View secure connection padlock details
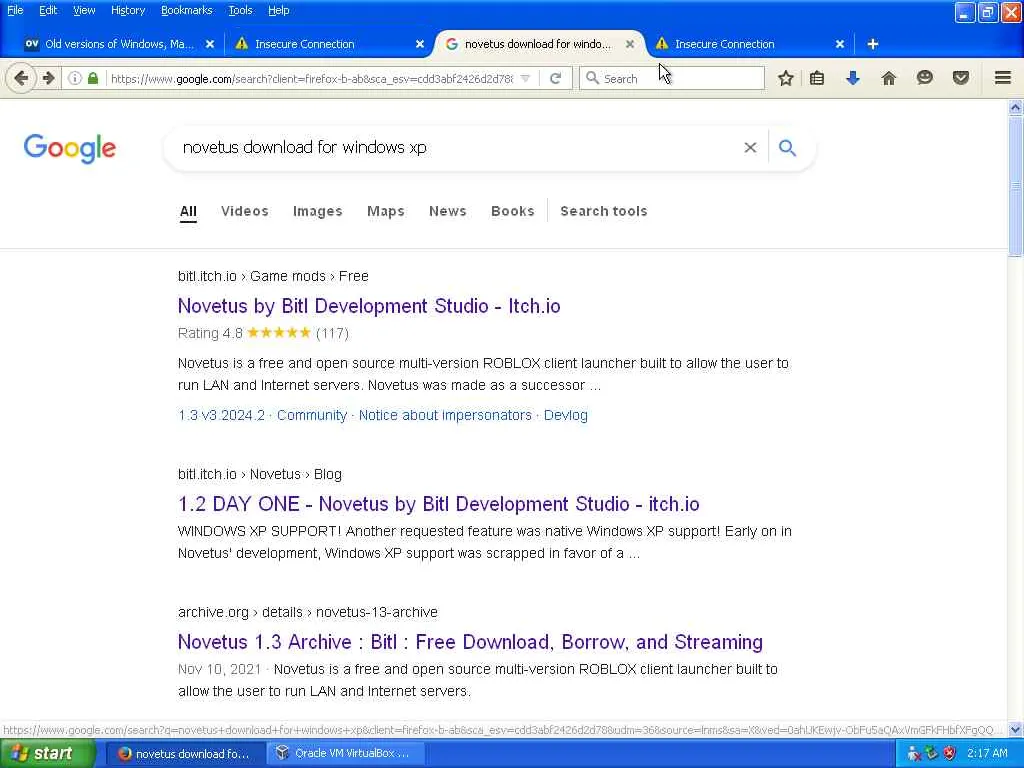The width and height of the screenshot is (1024, 768). (x=93, y=78)
